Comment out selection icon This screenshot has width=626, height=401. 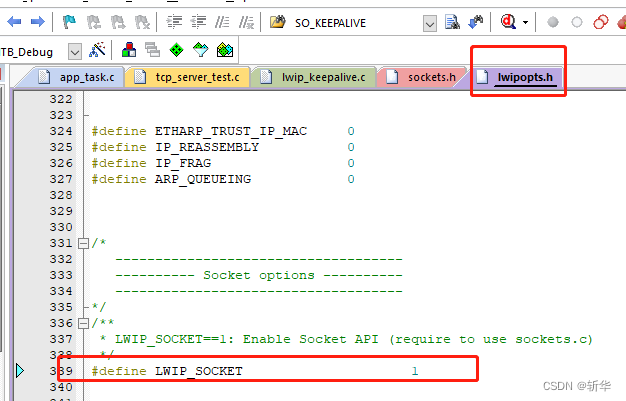tap(222, 22)
